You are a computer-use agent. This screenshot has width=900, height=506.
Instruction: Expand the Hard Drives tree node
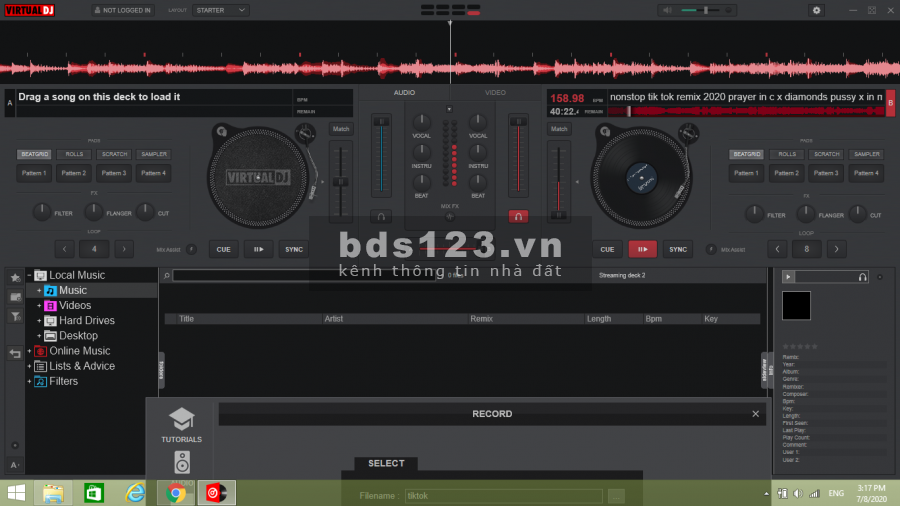click(39, 321)
